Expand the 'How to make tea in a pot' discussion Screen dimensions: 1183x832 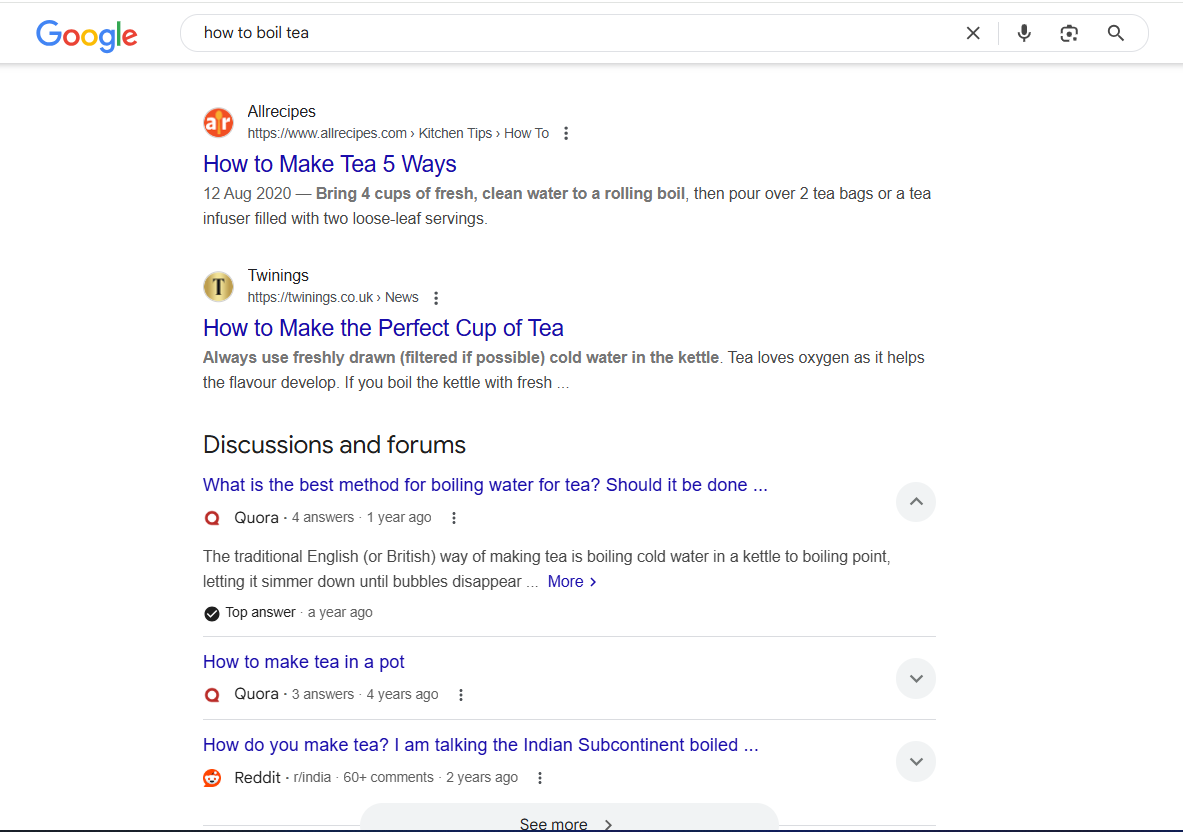click(915, 678)
